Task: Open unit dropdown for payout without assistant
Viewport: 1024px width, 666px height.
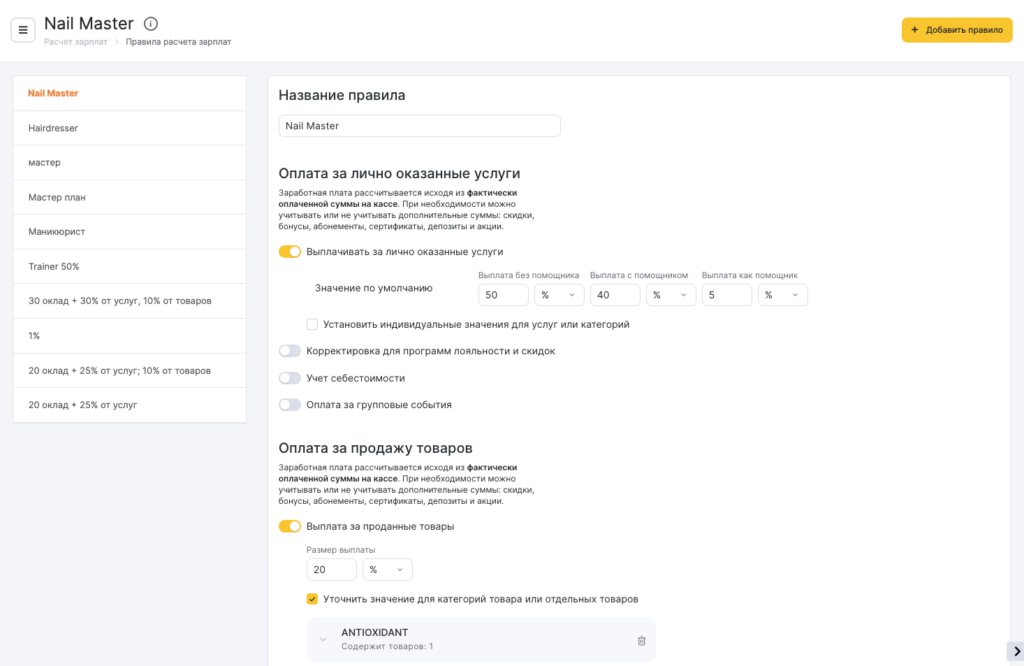Action: click(558, 295)
